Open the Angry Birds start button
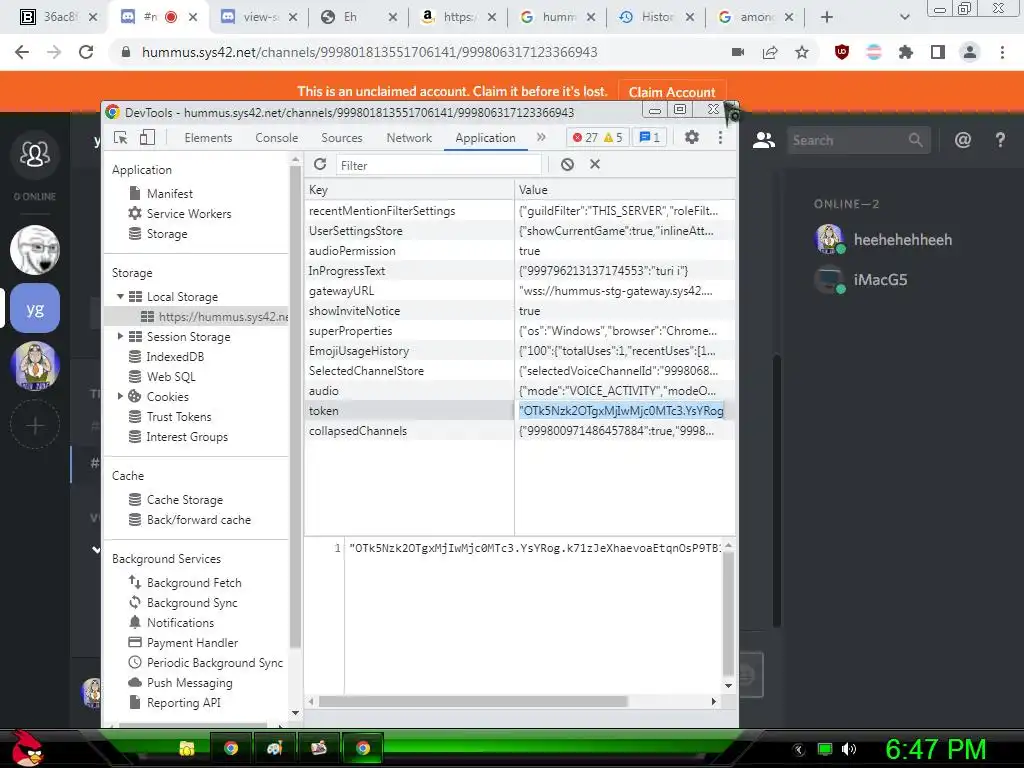This screenshot has height=768, width=1024. pyautogui.click(x=28, y=748)
